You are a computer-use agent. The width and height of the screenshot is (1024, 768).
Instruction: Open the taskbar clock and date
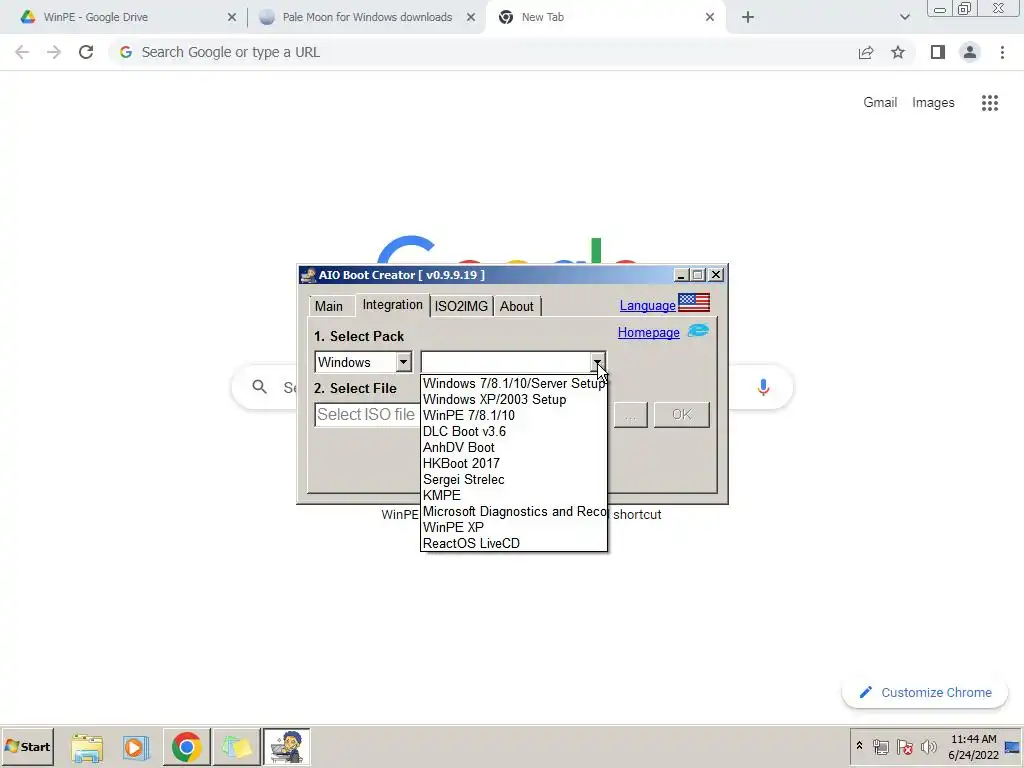tap(973, 746)
